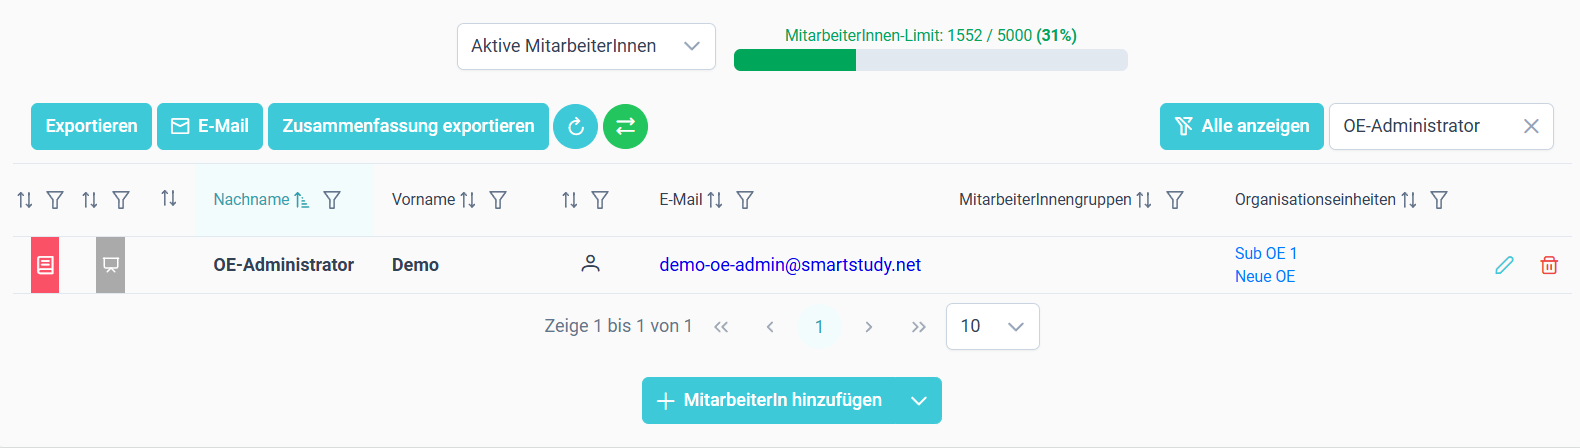This screenshot has height=448, width=1580.
Task: Open the Aktive MitarbeiterInnen dropdown
Action: 586,46
